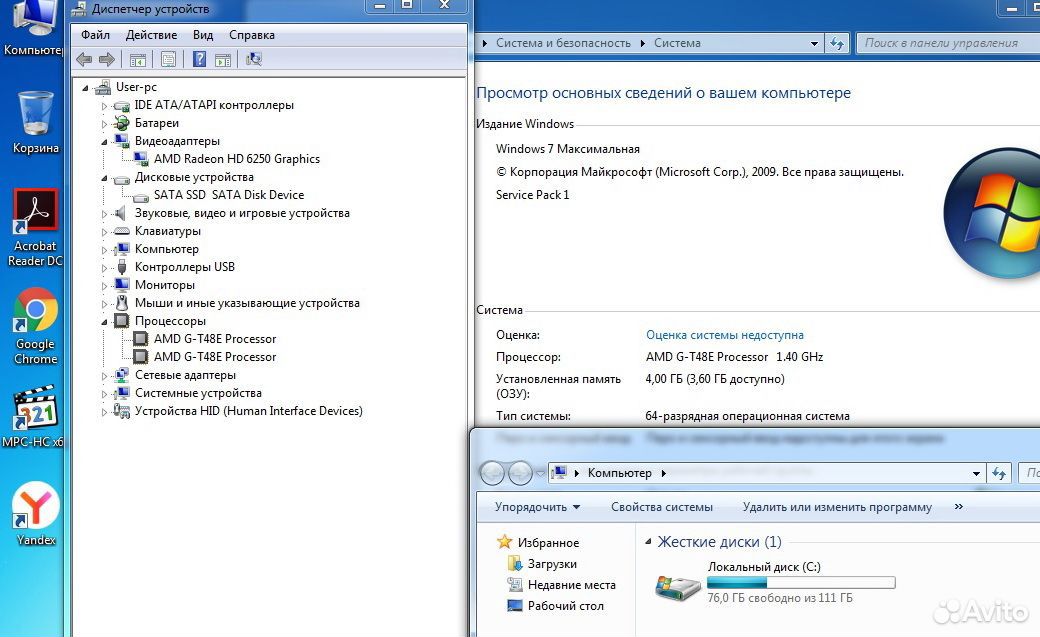Collapse the User-pc root node
Image resolution: width=1040 pixels, height=637 pixels.
[x=85, y=88]
